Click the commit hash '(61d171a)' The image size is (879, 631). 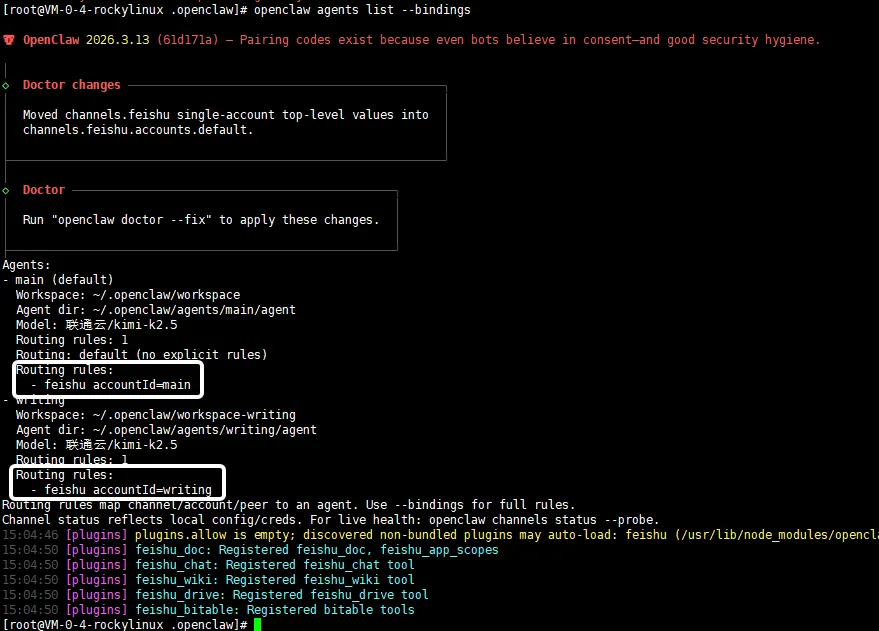(x=187, y=40)
